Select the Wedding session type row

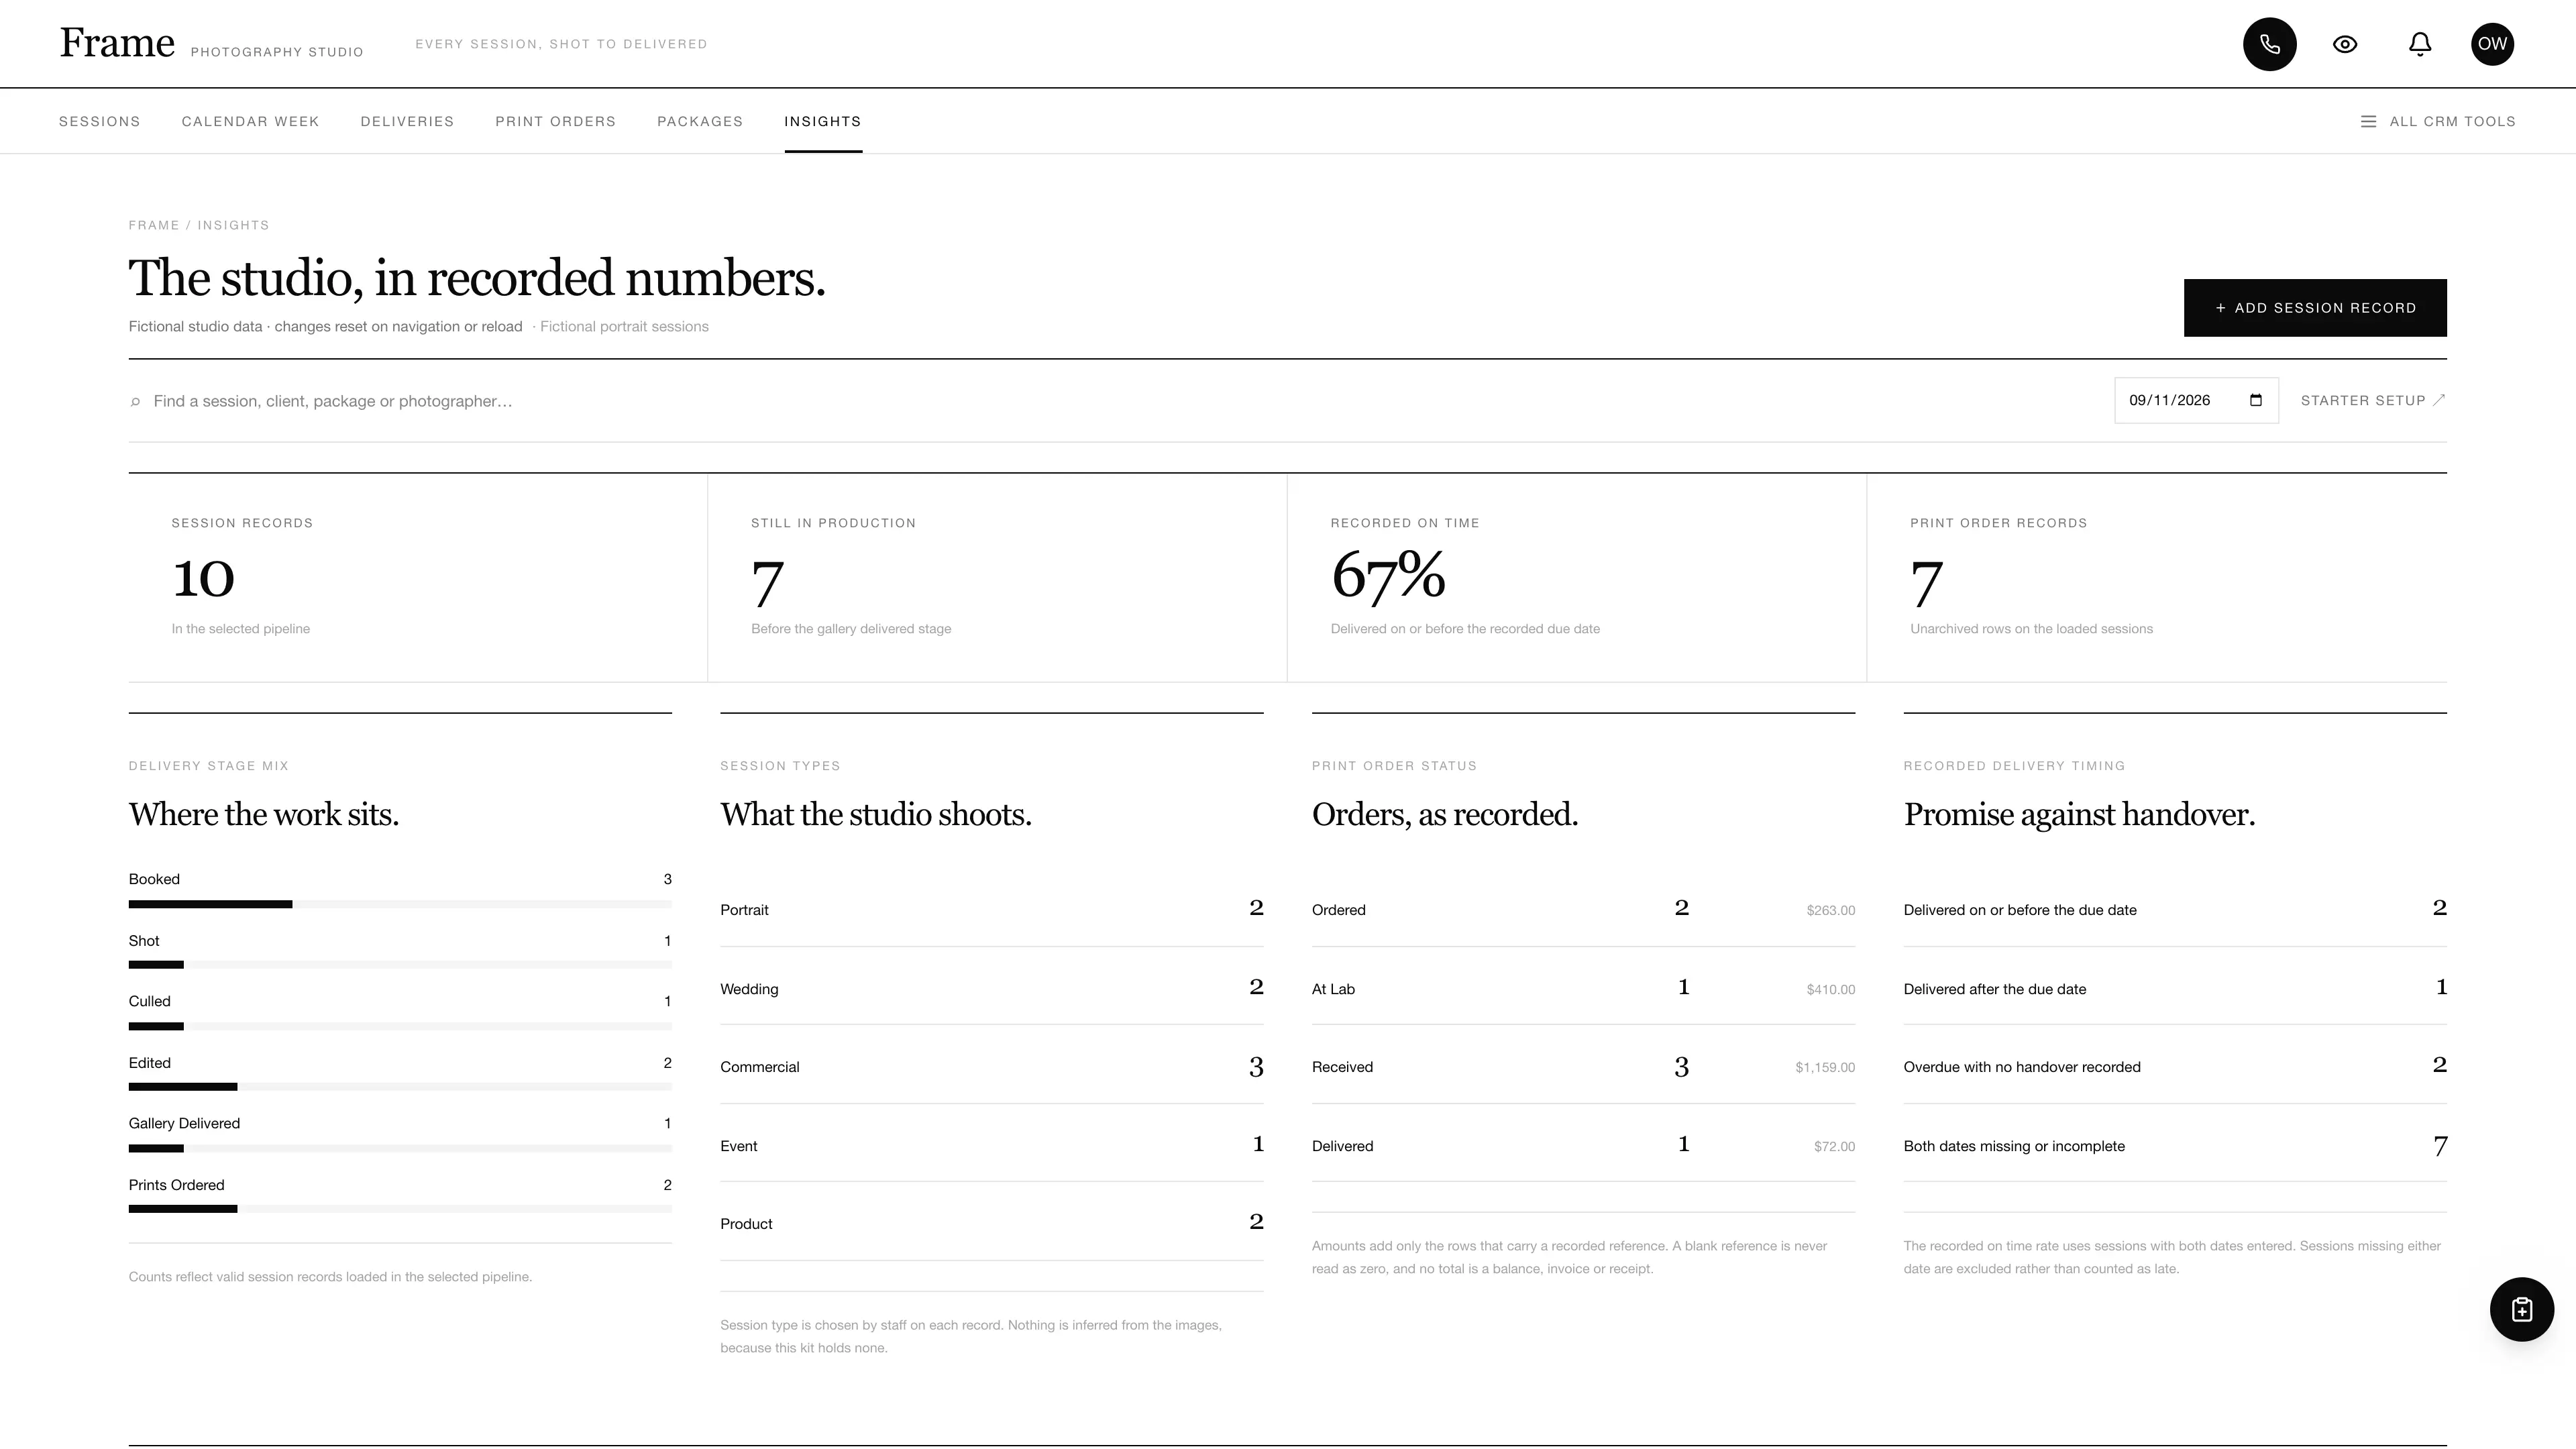click(x=992, y=987)
